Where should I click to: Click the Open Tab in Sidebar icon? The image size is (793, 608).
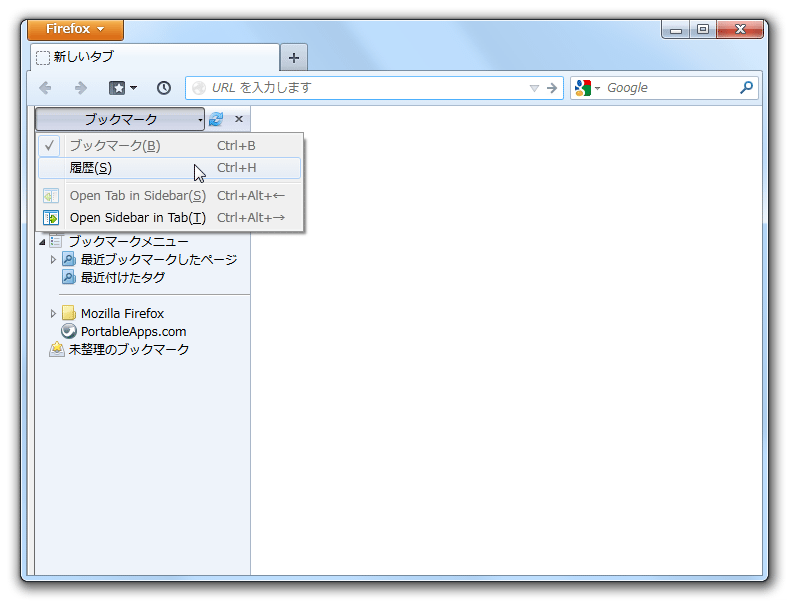coord(51,196)
